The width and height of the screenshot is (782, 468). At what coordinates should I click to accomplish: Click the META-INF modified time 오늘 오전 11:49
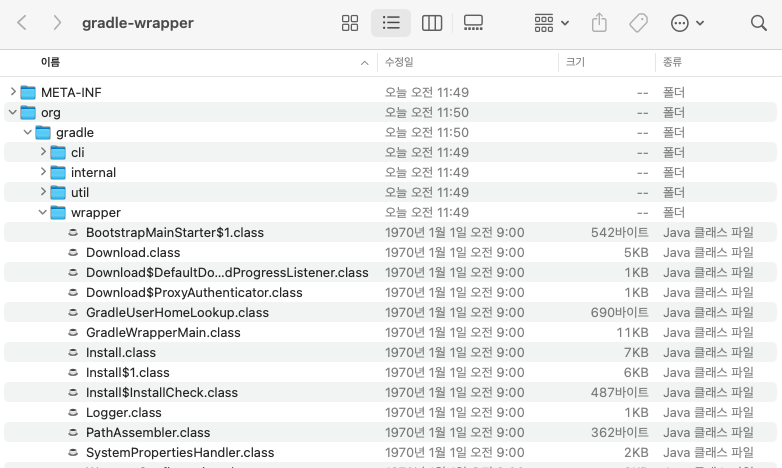[426, 92]
